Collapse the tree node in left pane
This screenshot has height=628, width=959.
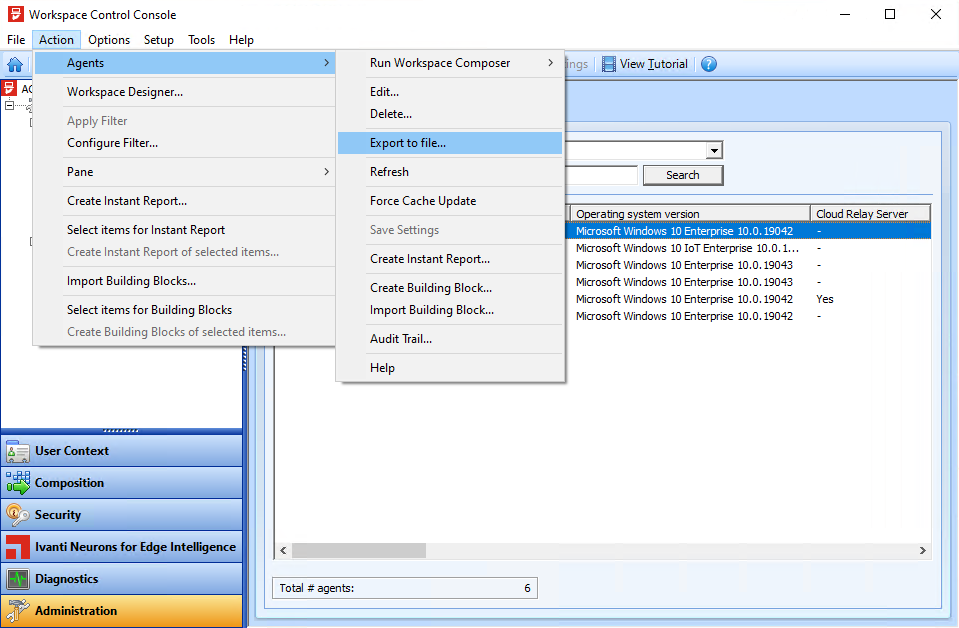(x=9, y=105)
